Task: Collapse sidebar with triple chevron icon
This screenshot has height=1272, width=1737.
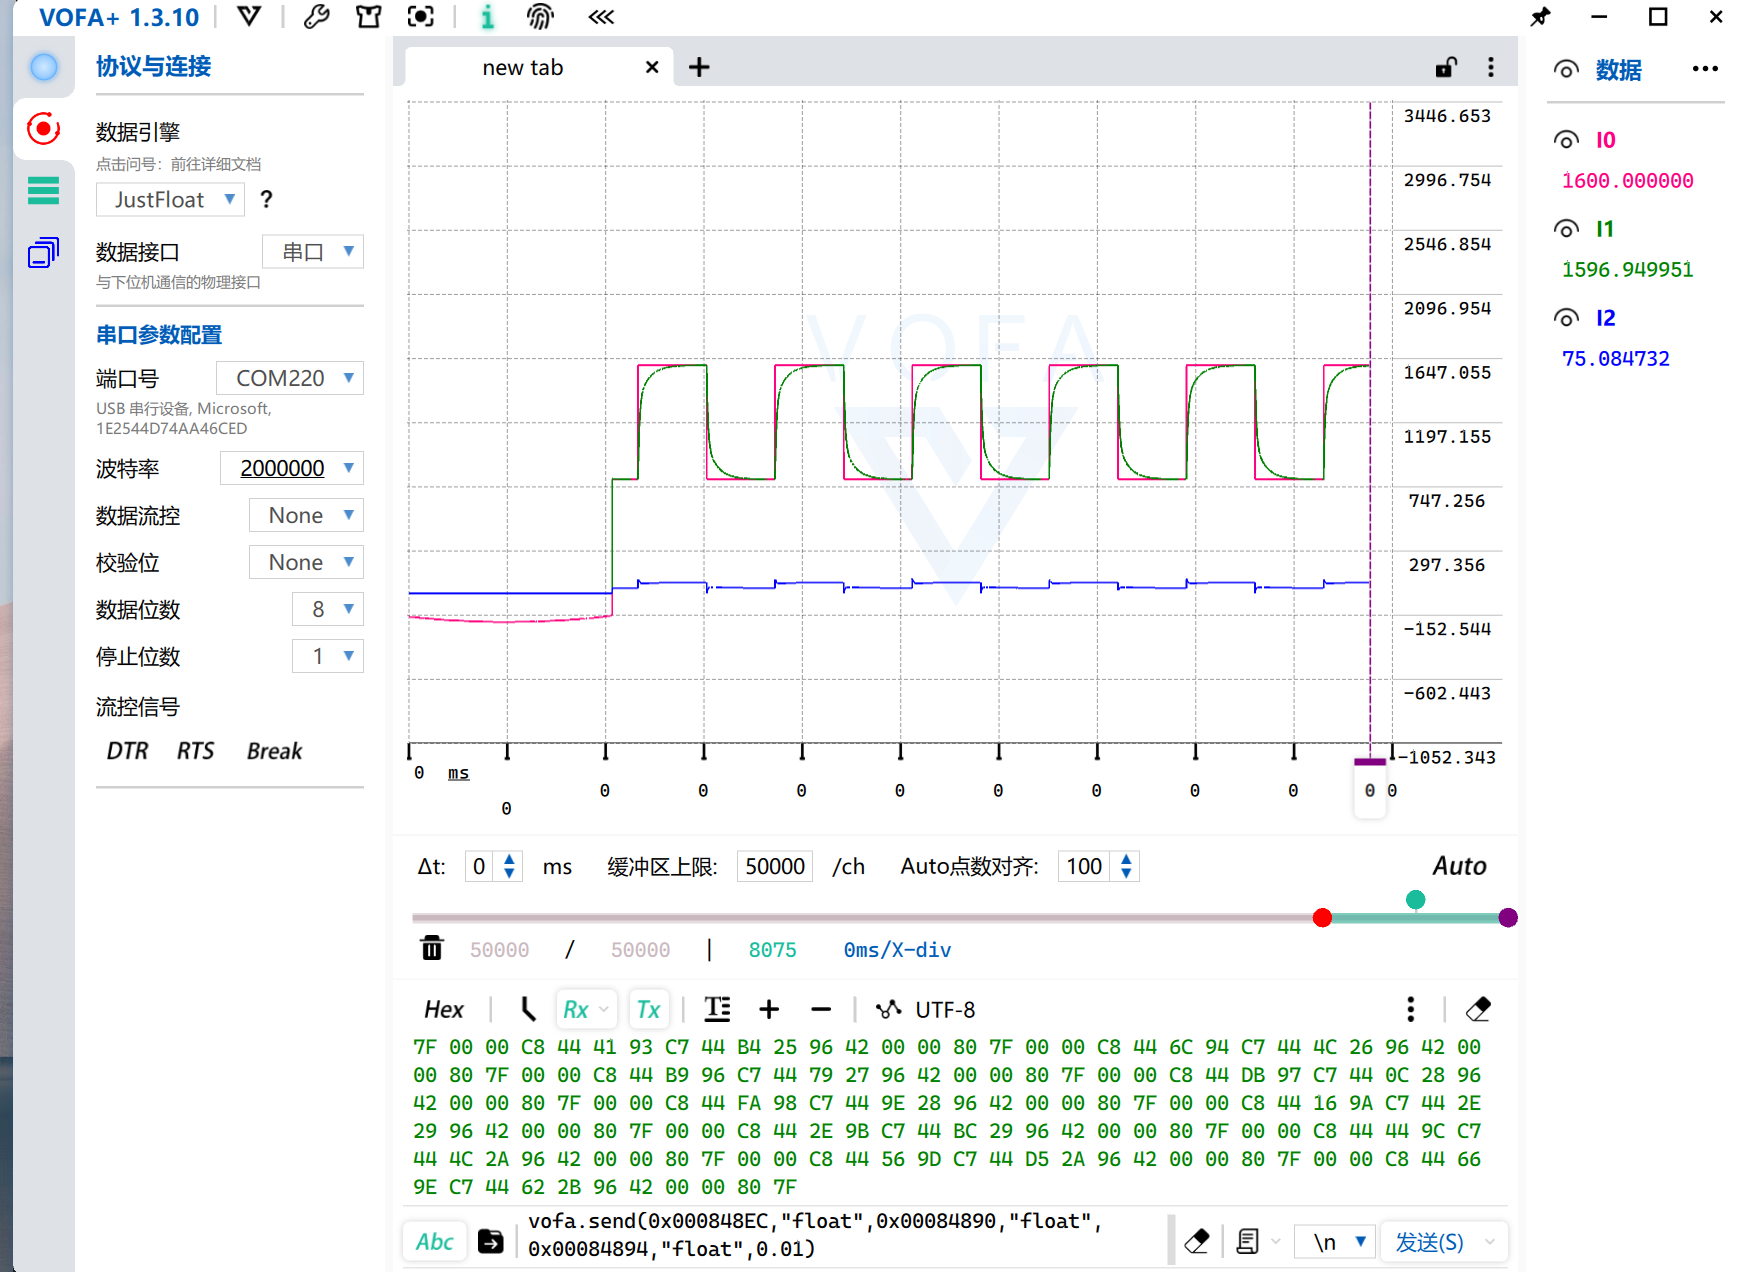Action: [x=601, y=17]
